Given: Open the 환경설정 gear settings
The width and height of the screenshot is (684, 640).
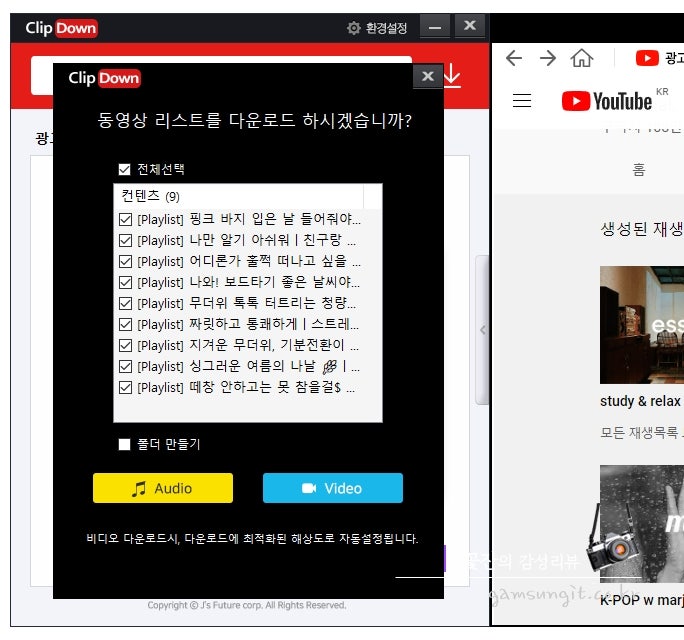Looking at the screenshot, I should click(x=376, y=28).
